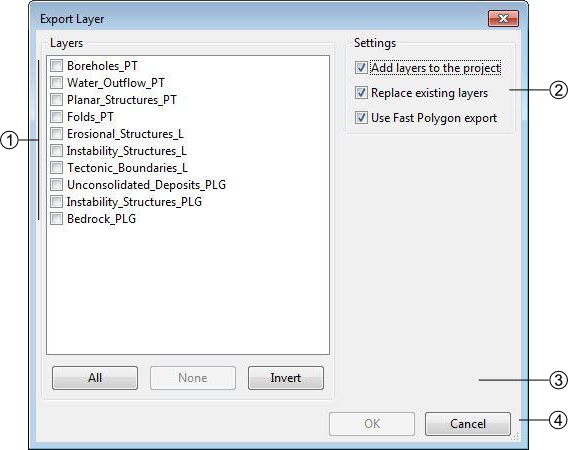The height and width of the screenshot is (450, 568).
Task: Click the Invert selection button
Action: [286, 378]
